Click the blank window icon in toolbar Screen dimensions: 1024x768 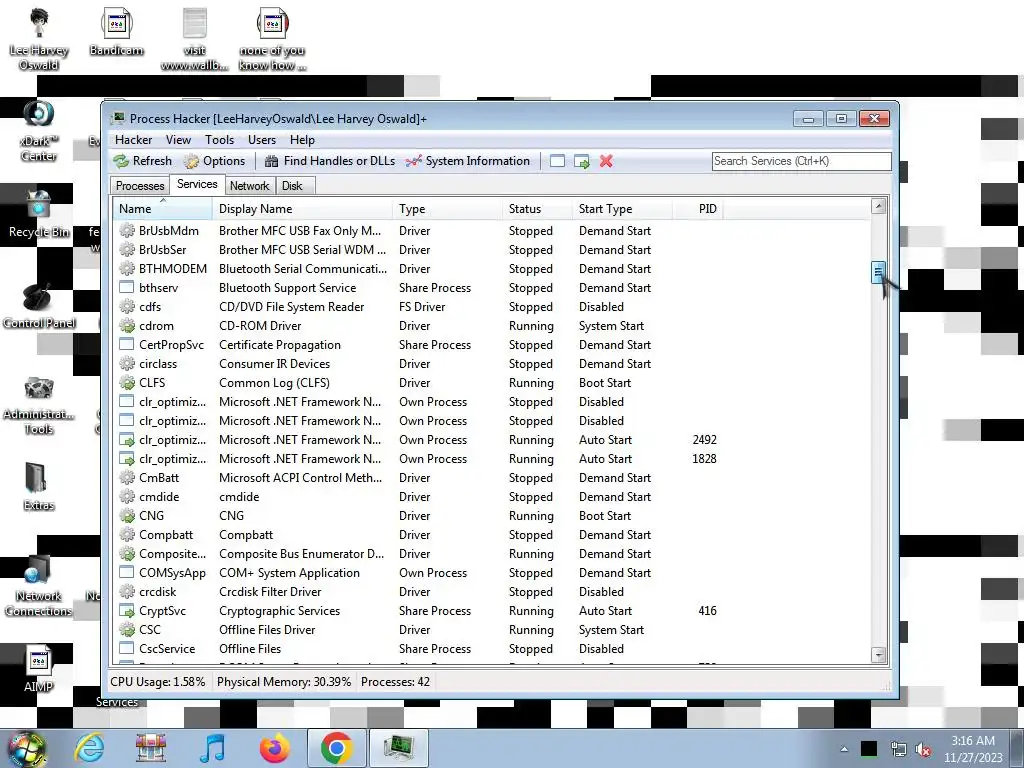(x=557, y=161)
